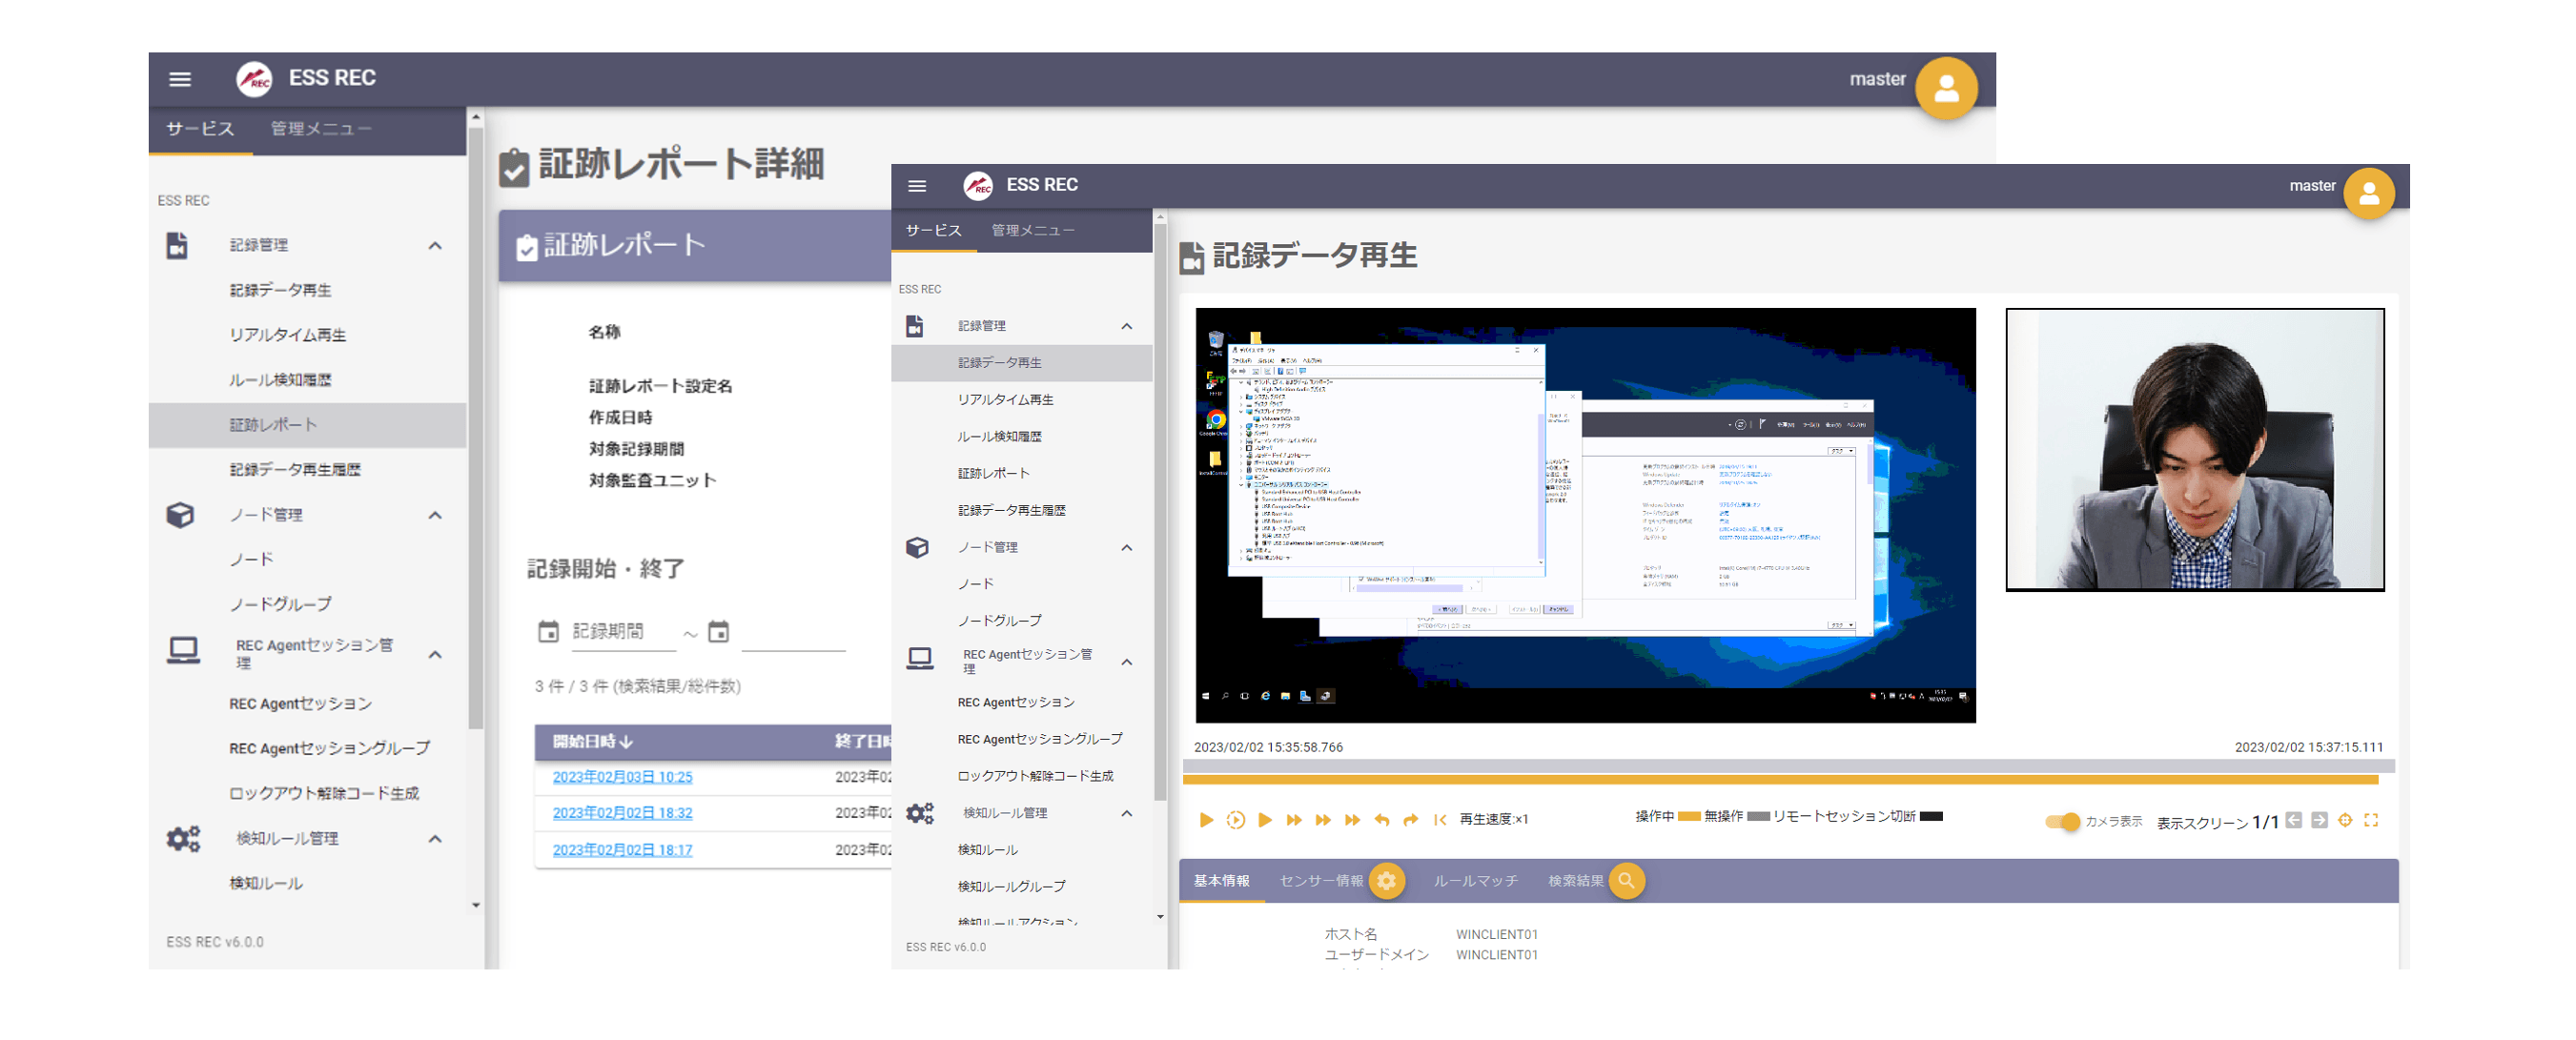Enter fullscreen with the expand icon
This screenshot has width=2576, height=1040.
[x=2370, y=820]
